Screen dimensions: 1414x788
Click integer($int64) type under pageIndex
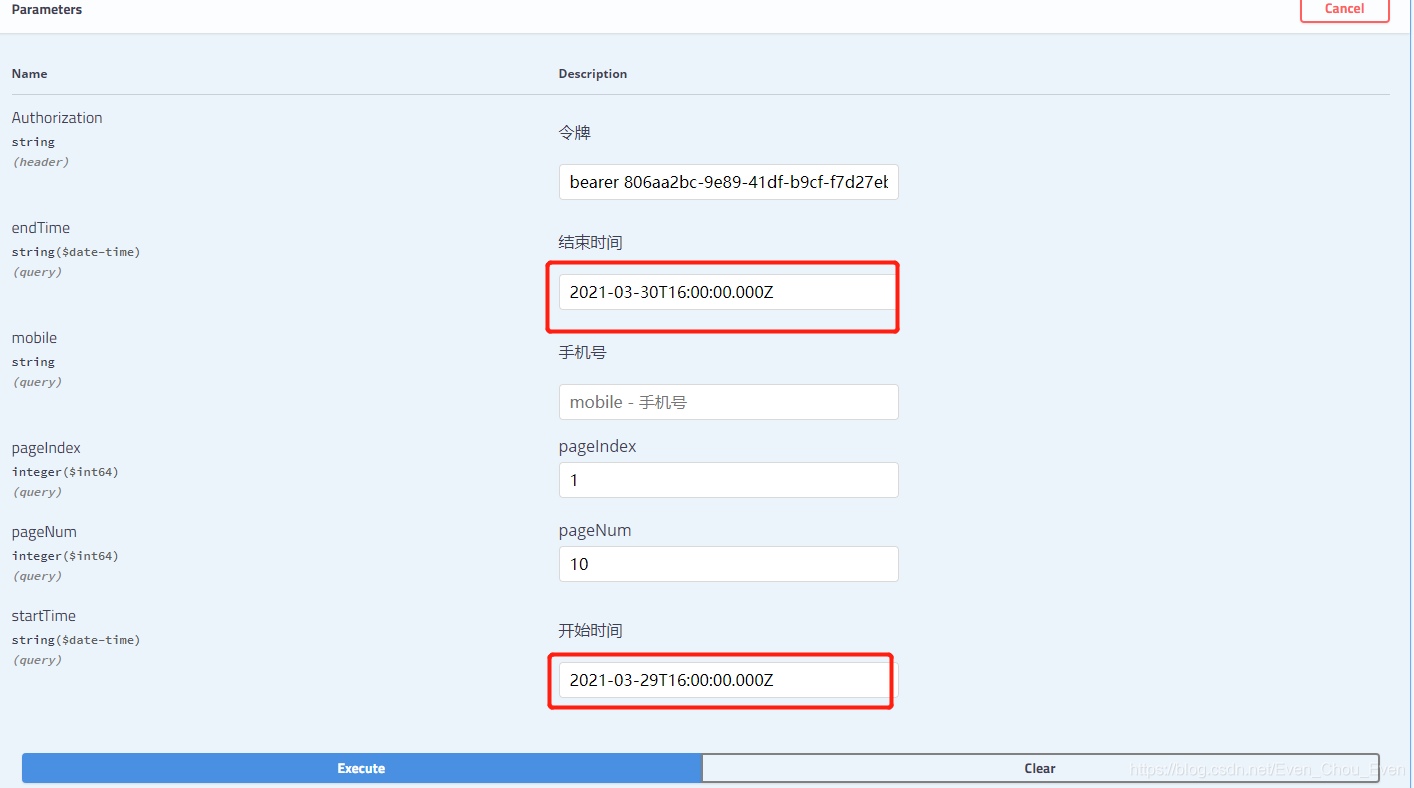click(x=65, y=472)
